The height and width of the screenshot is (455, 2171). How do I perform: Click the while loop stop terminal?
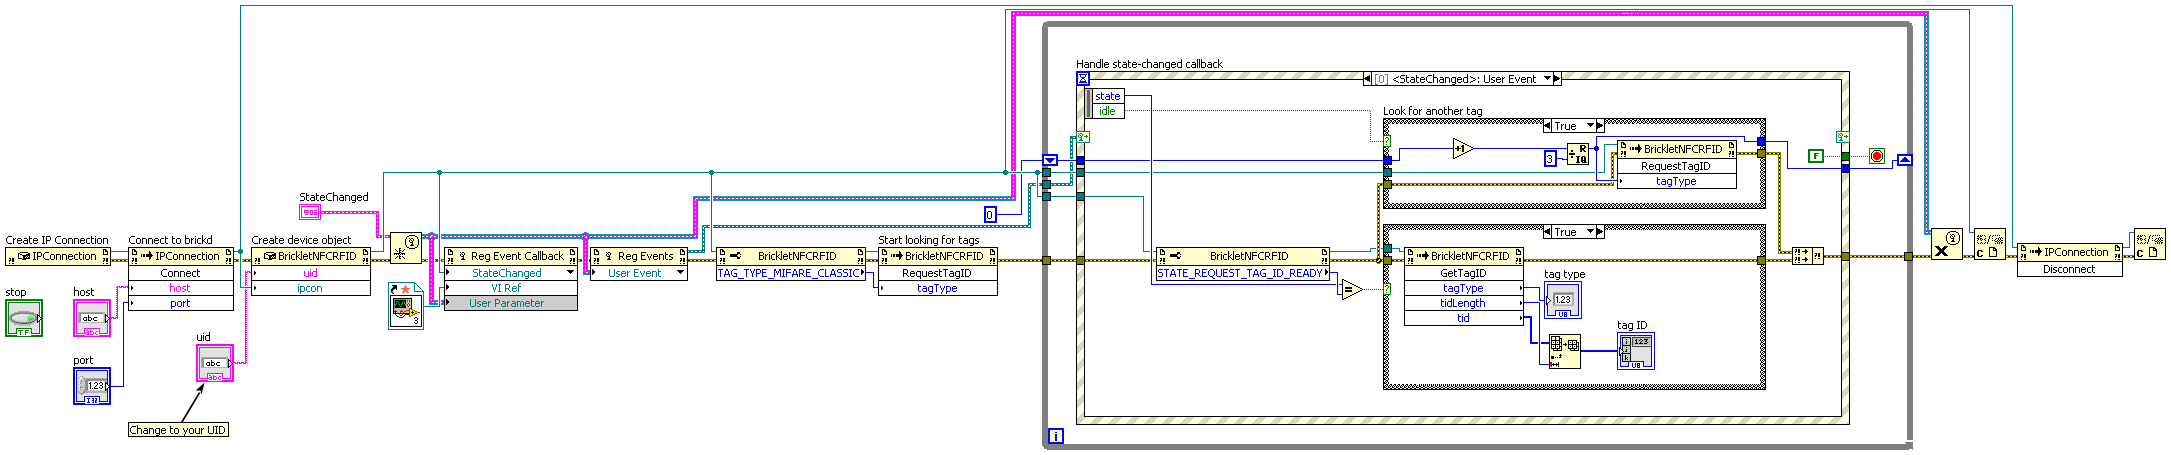point(1877,156)
